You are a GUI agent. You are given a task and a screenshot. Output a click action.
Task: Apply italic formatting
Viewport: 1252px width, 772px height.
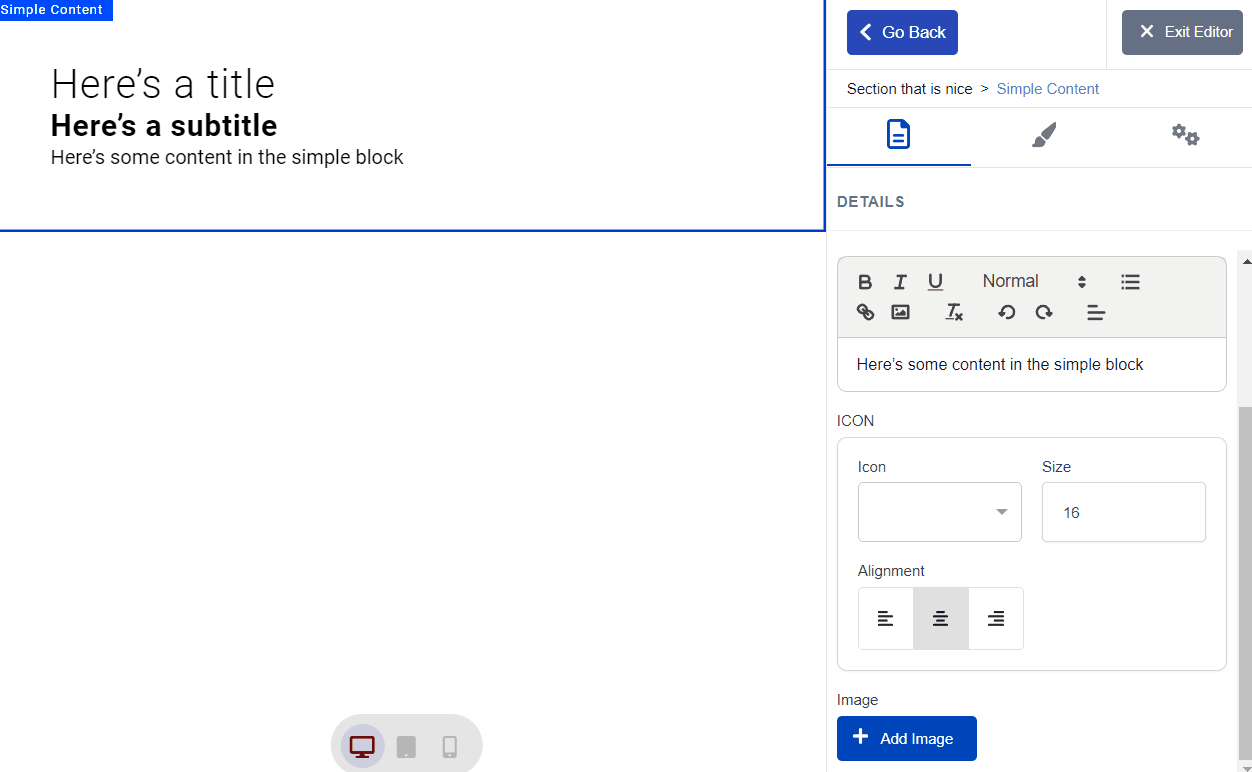pyautogui.click(x=900, y=282)
